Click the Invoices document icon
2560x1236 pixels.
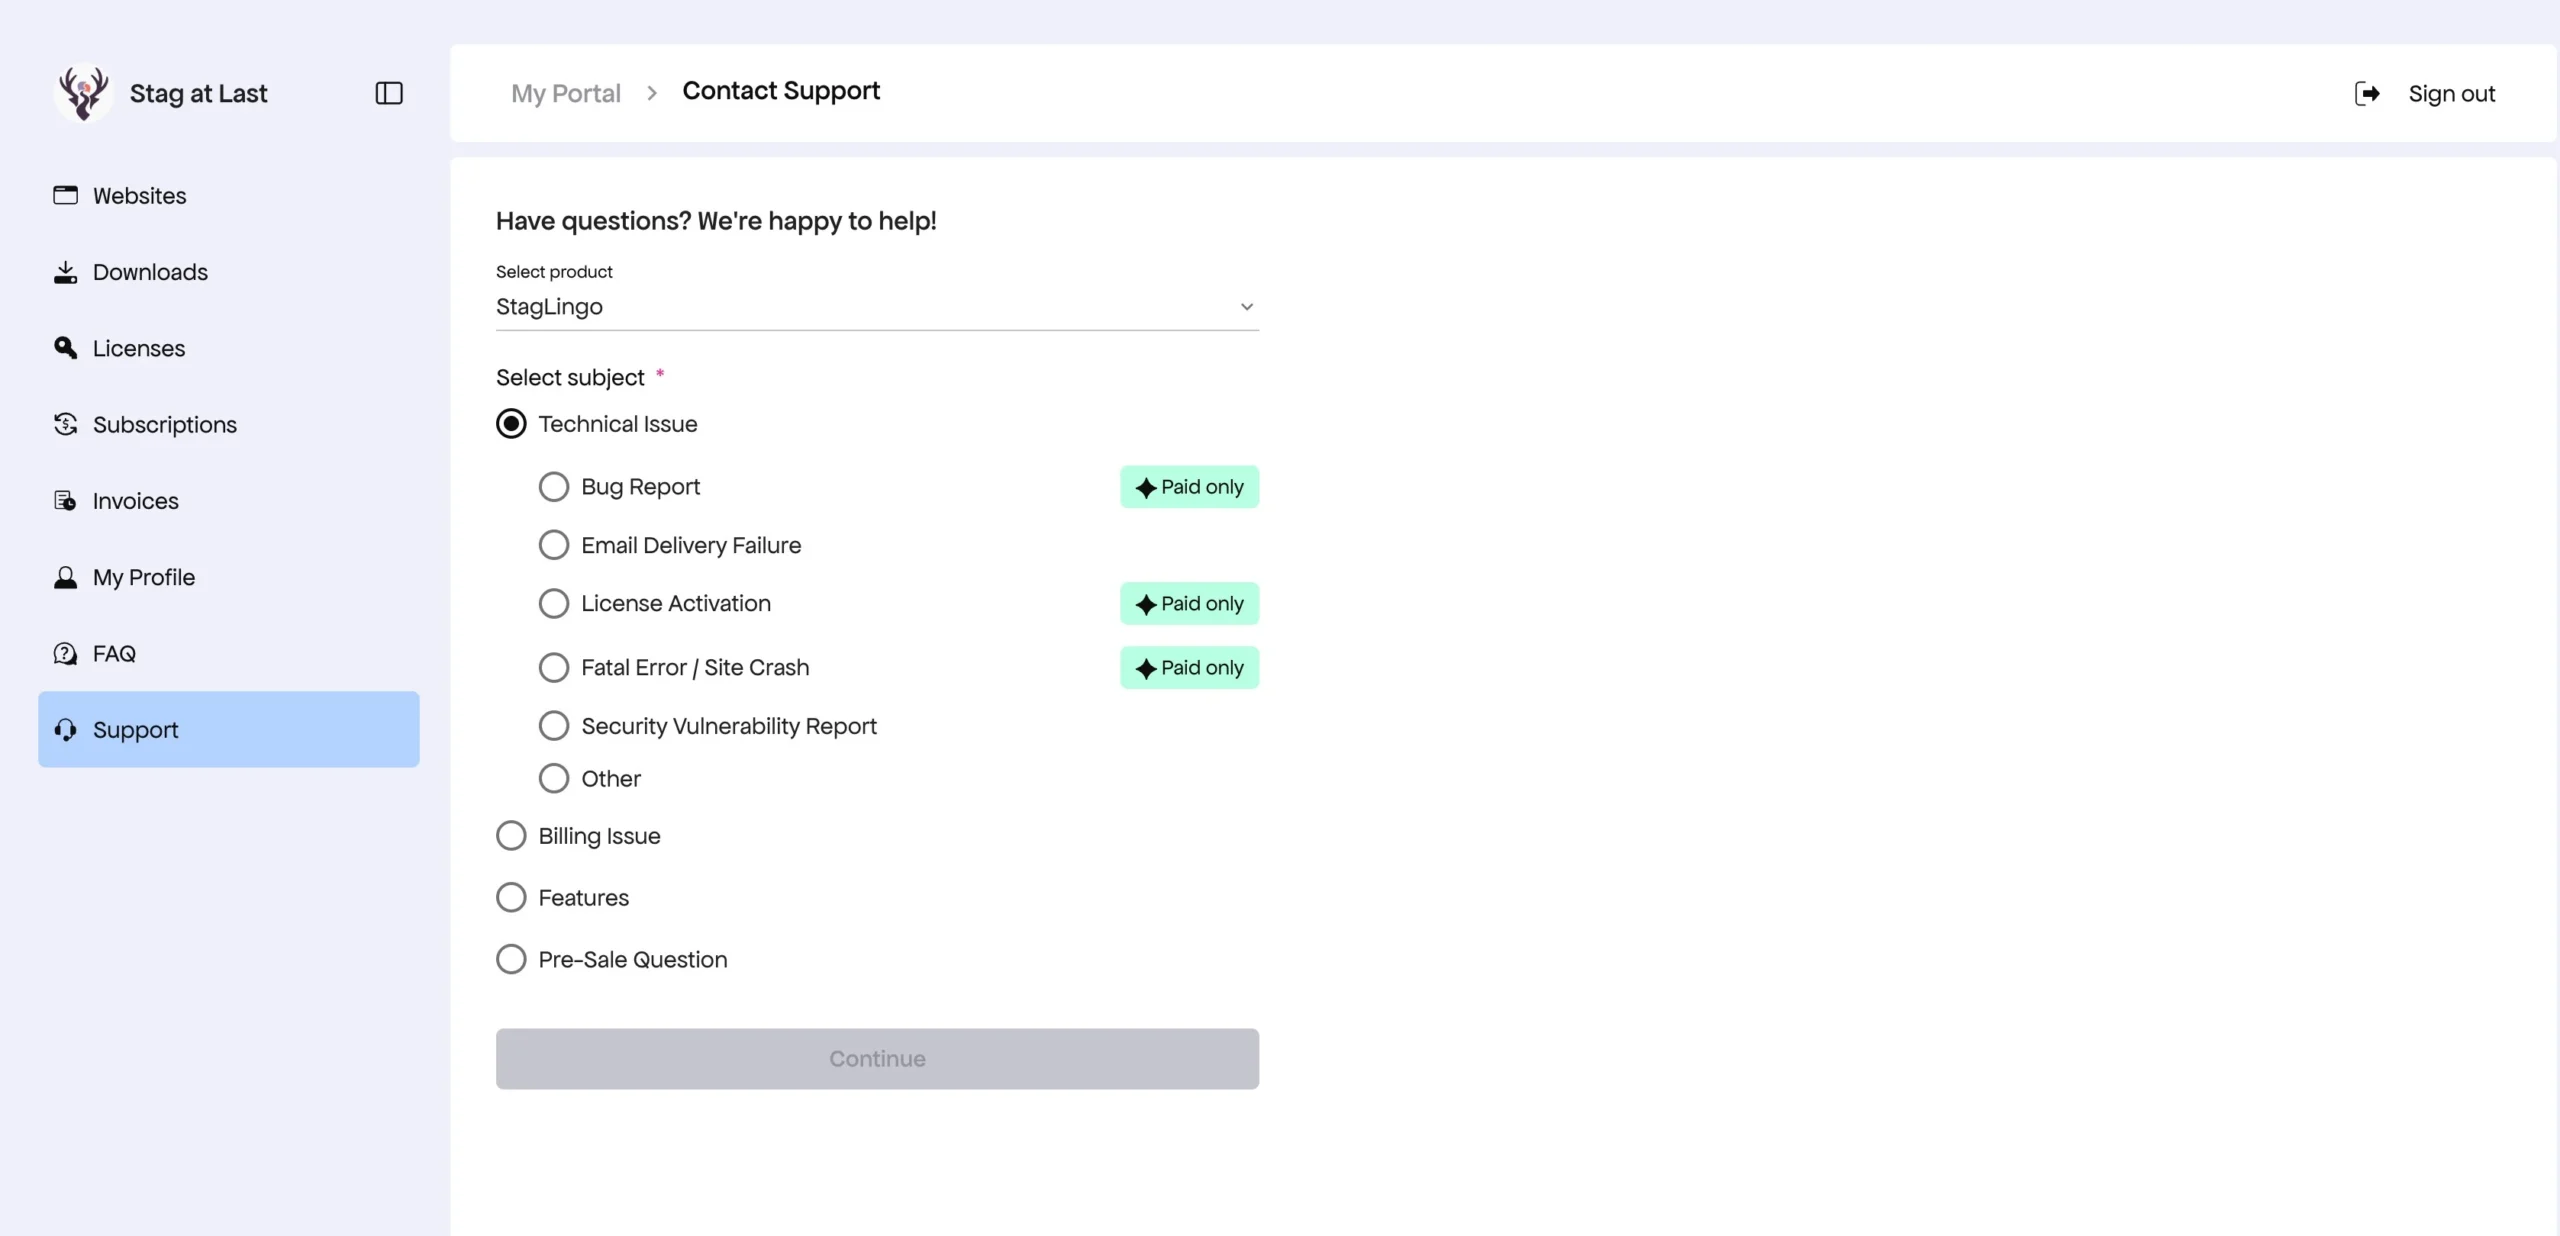tap(66, 500)
